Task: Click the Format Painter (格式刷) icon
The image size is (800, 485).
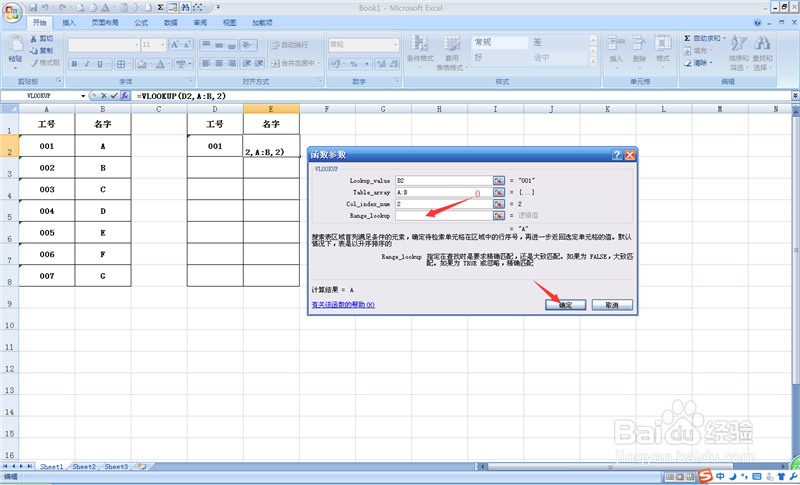Action: 34,63
